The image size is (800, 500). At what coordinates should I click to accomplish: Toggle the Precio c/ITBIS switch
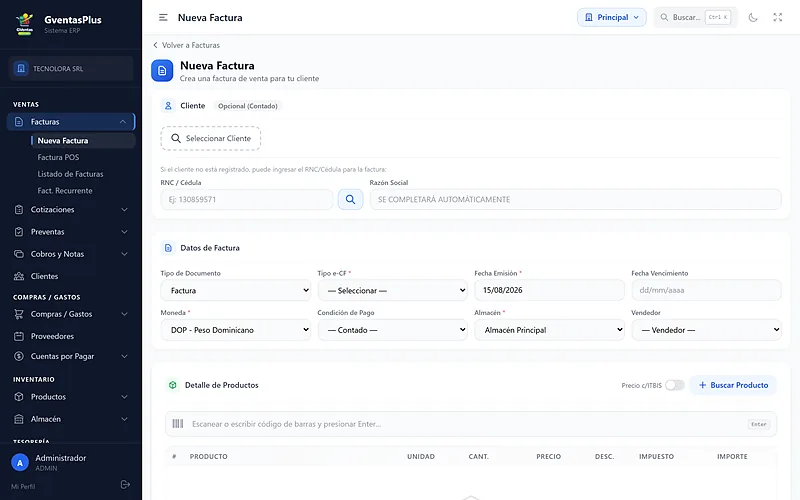point(674,385)
